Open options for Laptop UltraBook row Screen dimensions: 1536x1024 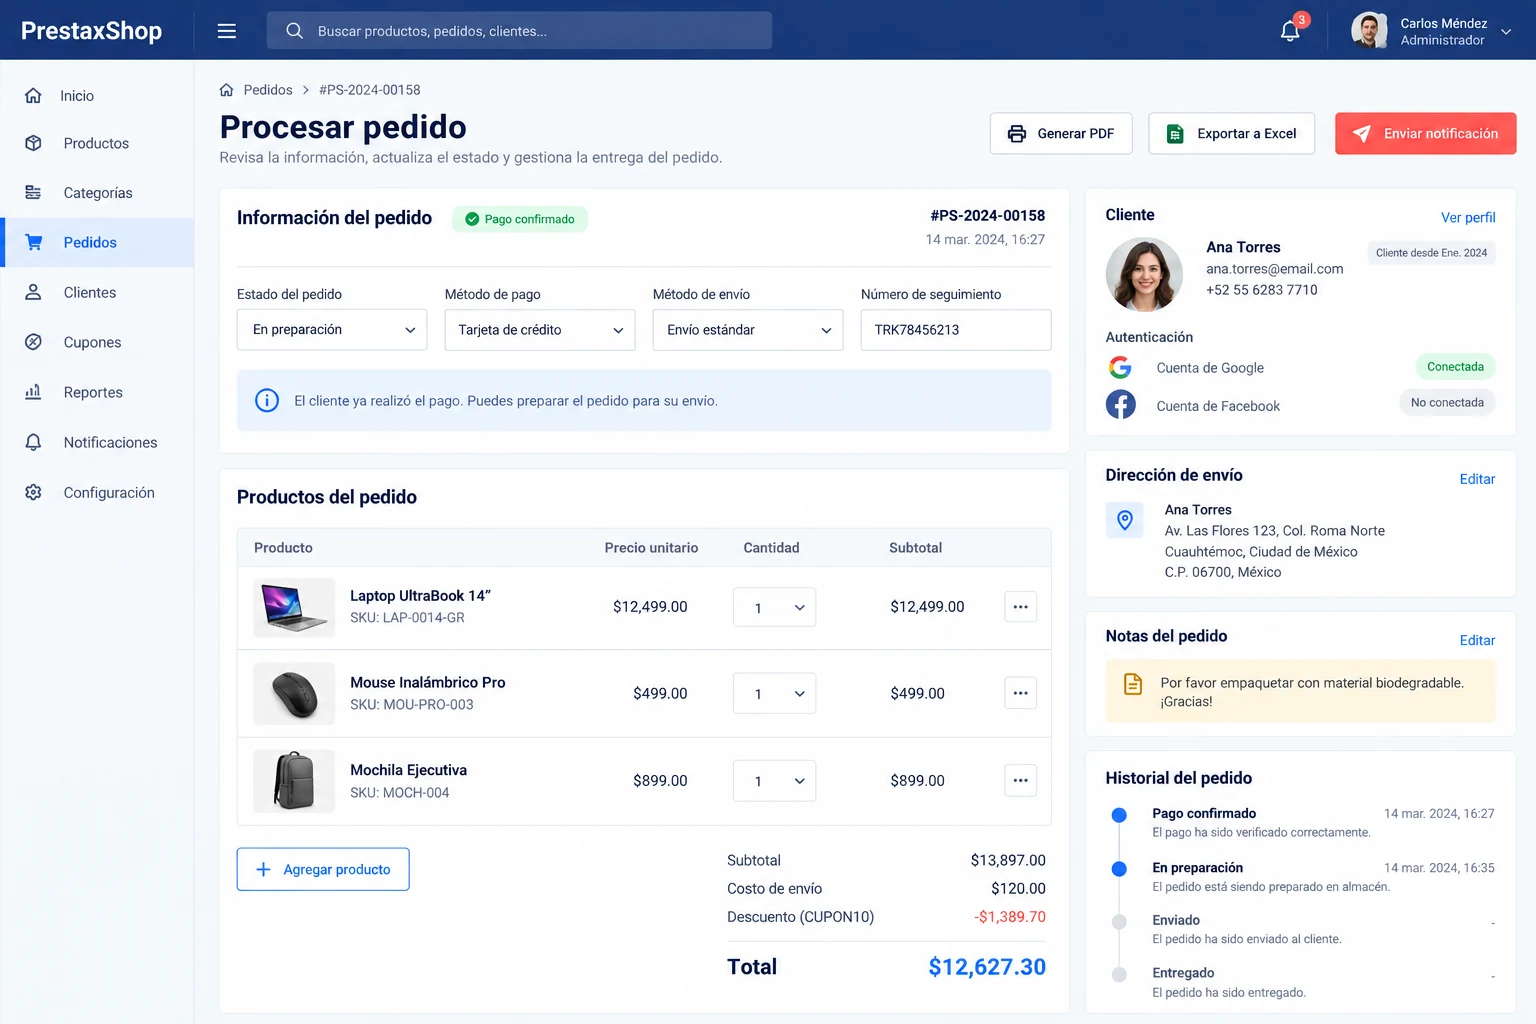pyautogui.click(x=1020, y=607)
